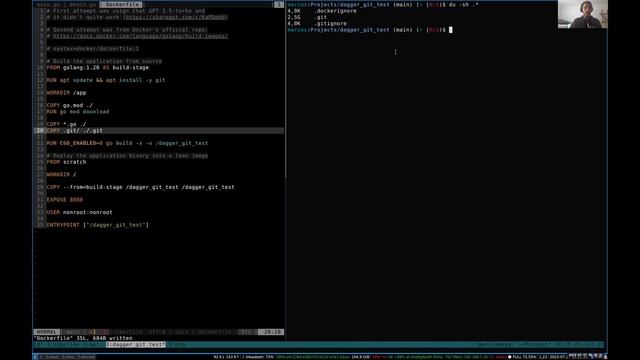640x360 pixels.
Task: Click the 'RUN go mod download' line
Action: tap(78, 111)
